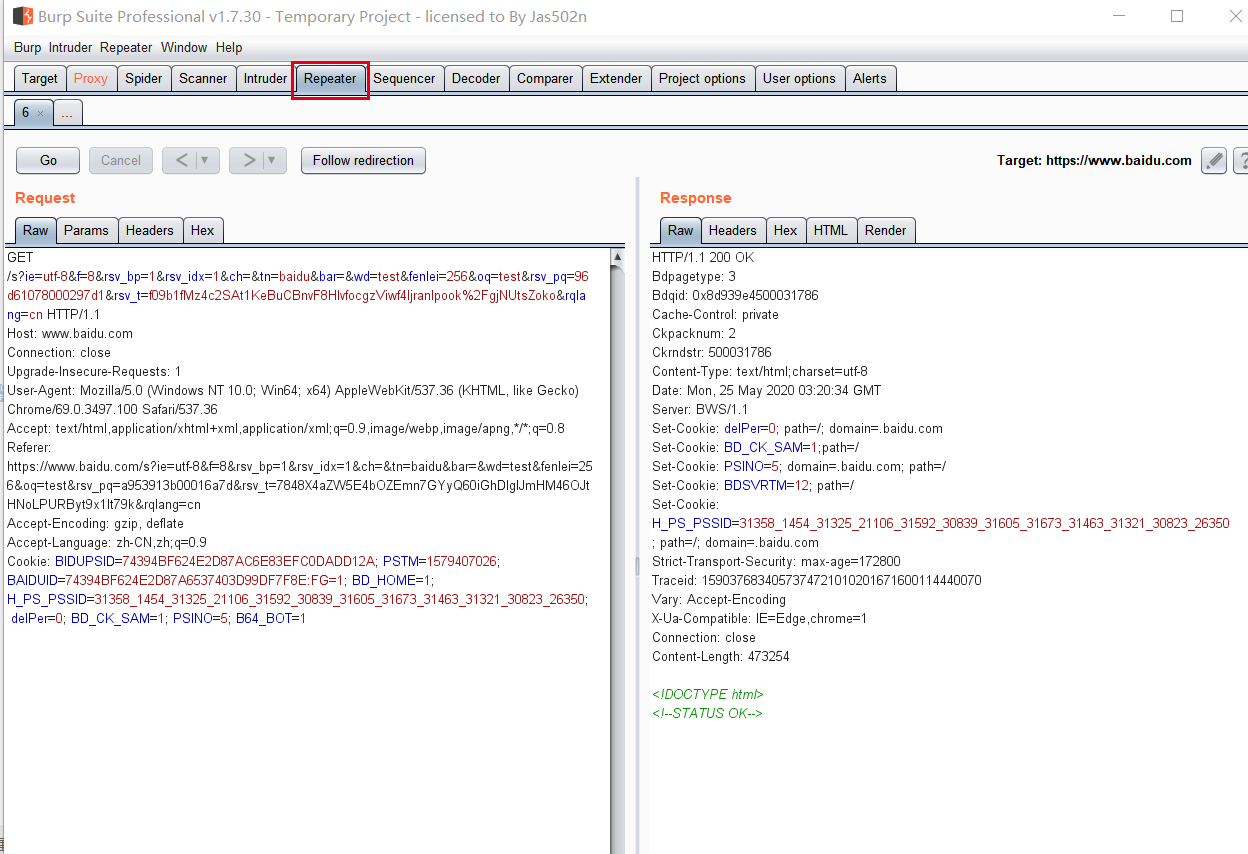Open the User options tab

[x=799, y=78]
